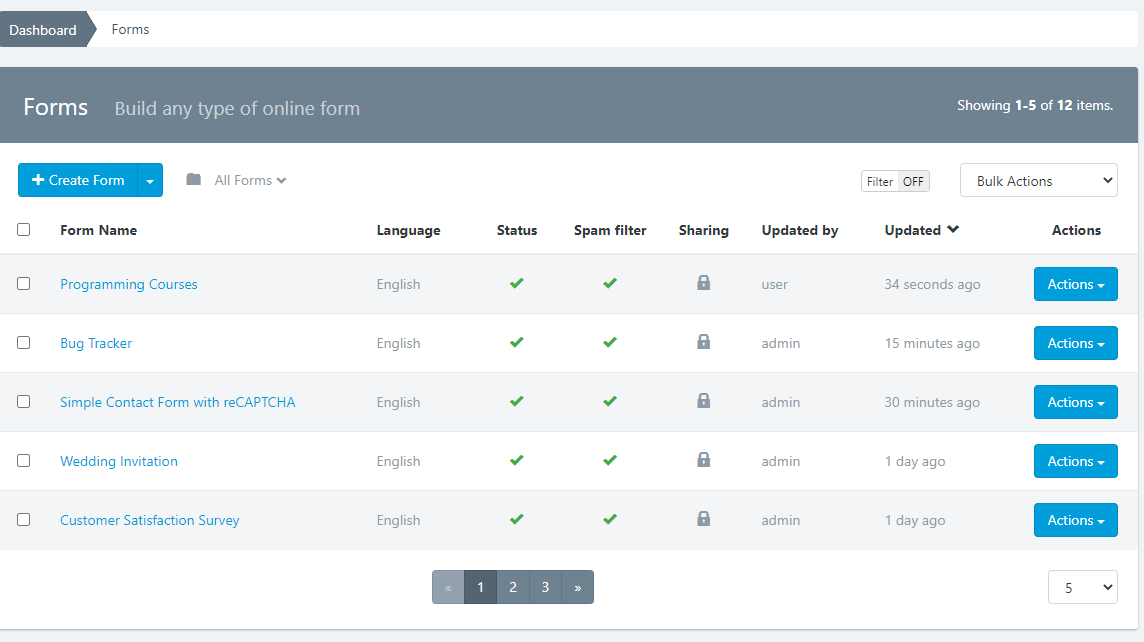The height and width of the screenshot is (642, 1144).
Task: Click the spam filter checkmark for Bug Tracker
Action: (x=609, y=343)
